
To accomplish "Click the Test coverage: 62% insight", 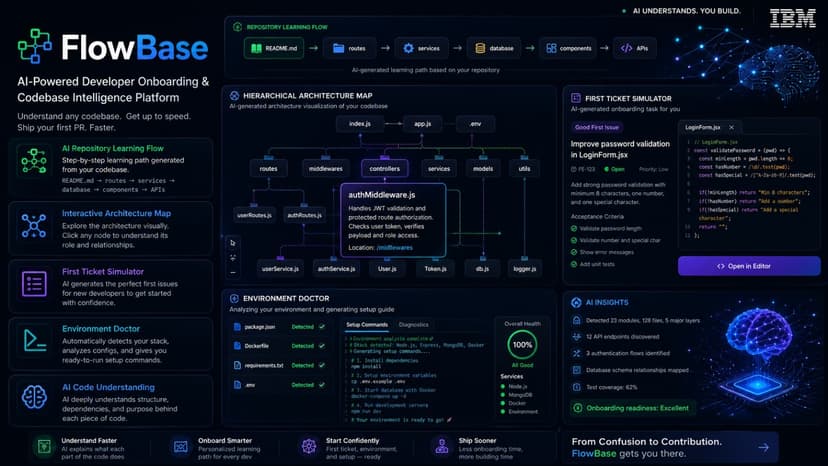I will click(605, 387).
